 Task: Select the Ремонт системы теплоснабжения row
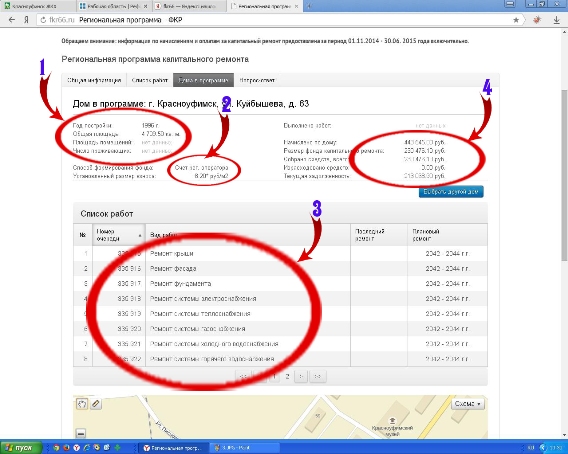click(280, 314)
